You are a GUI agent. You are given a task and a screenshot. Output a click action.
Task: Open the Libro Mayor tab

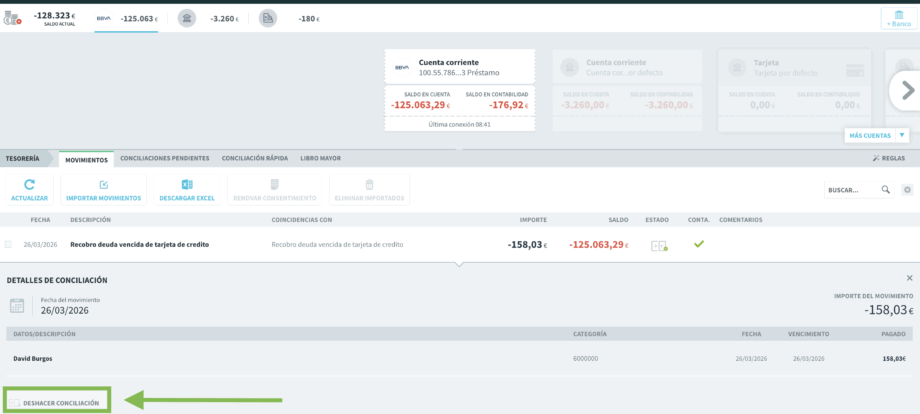[320, 158]
